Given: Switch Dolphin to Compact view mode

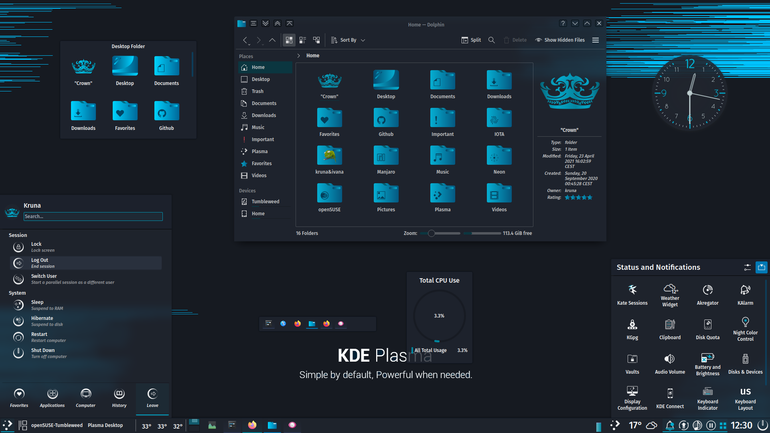Looking at the screenshot, I should tap(302, 40).
